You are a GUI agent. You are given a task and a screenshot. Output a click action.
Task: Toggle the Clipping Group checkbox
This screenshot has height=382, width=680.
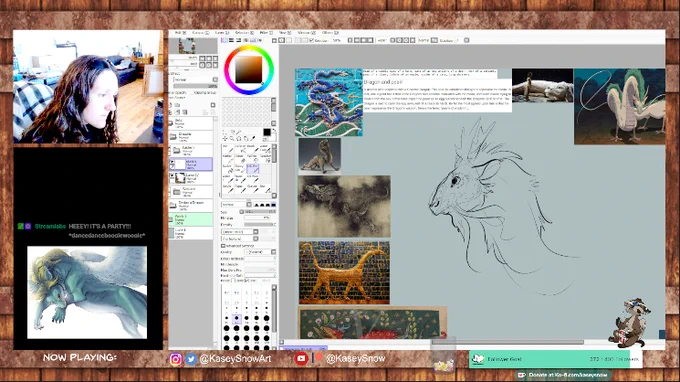pyautogui.click(x=192, y=93)
